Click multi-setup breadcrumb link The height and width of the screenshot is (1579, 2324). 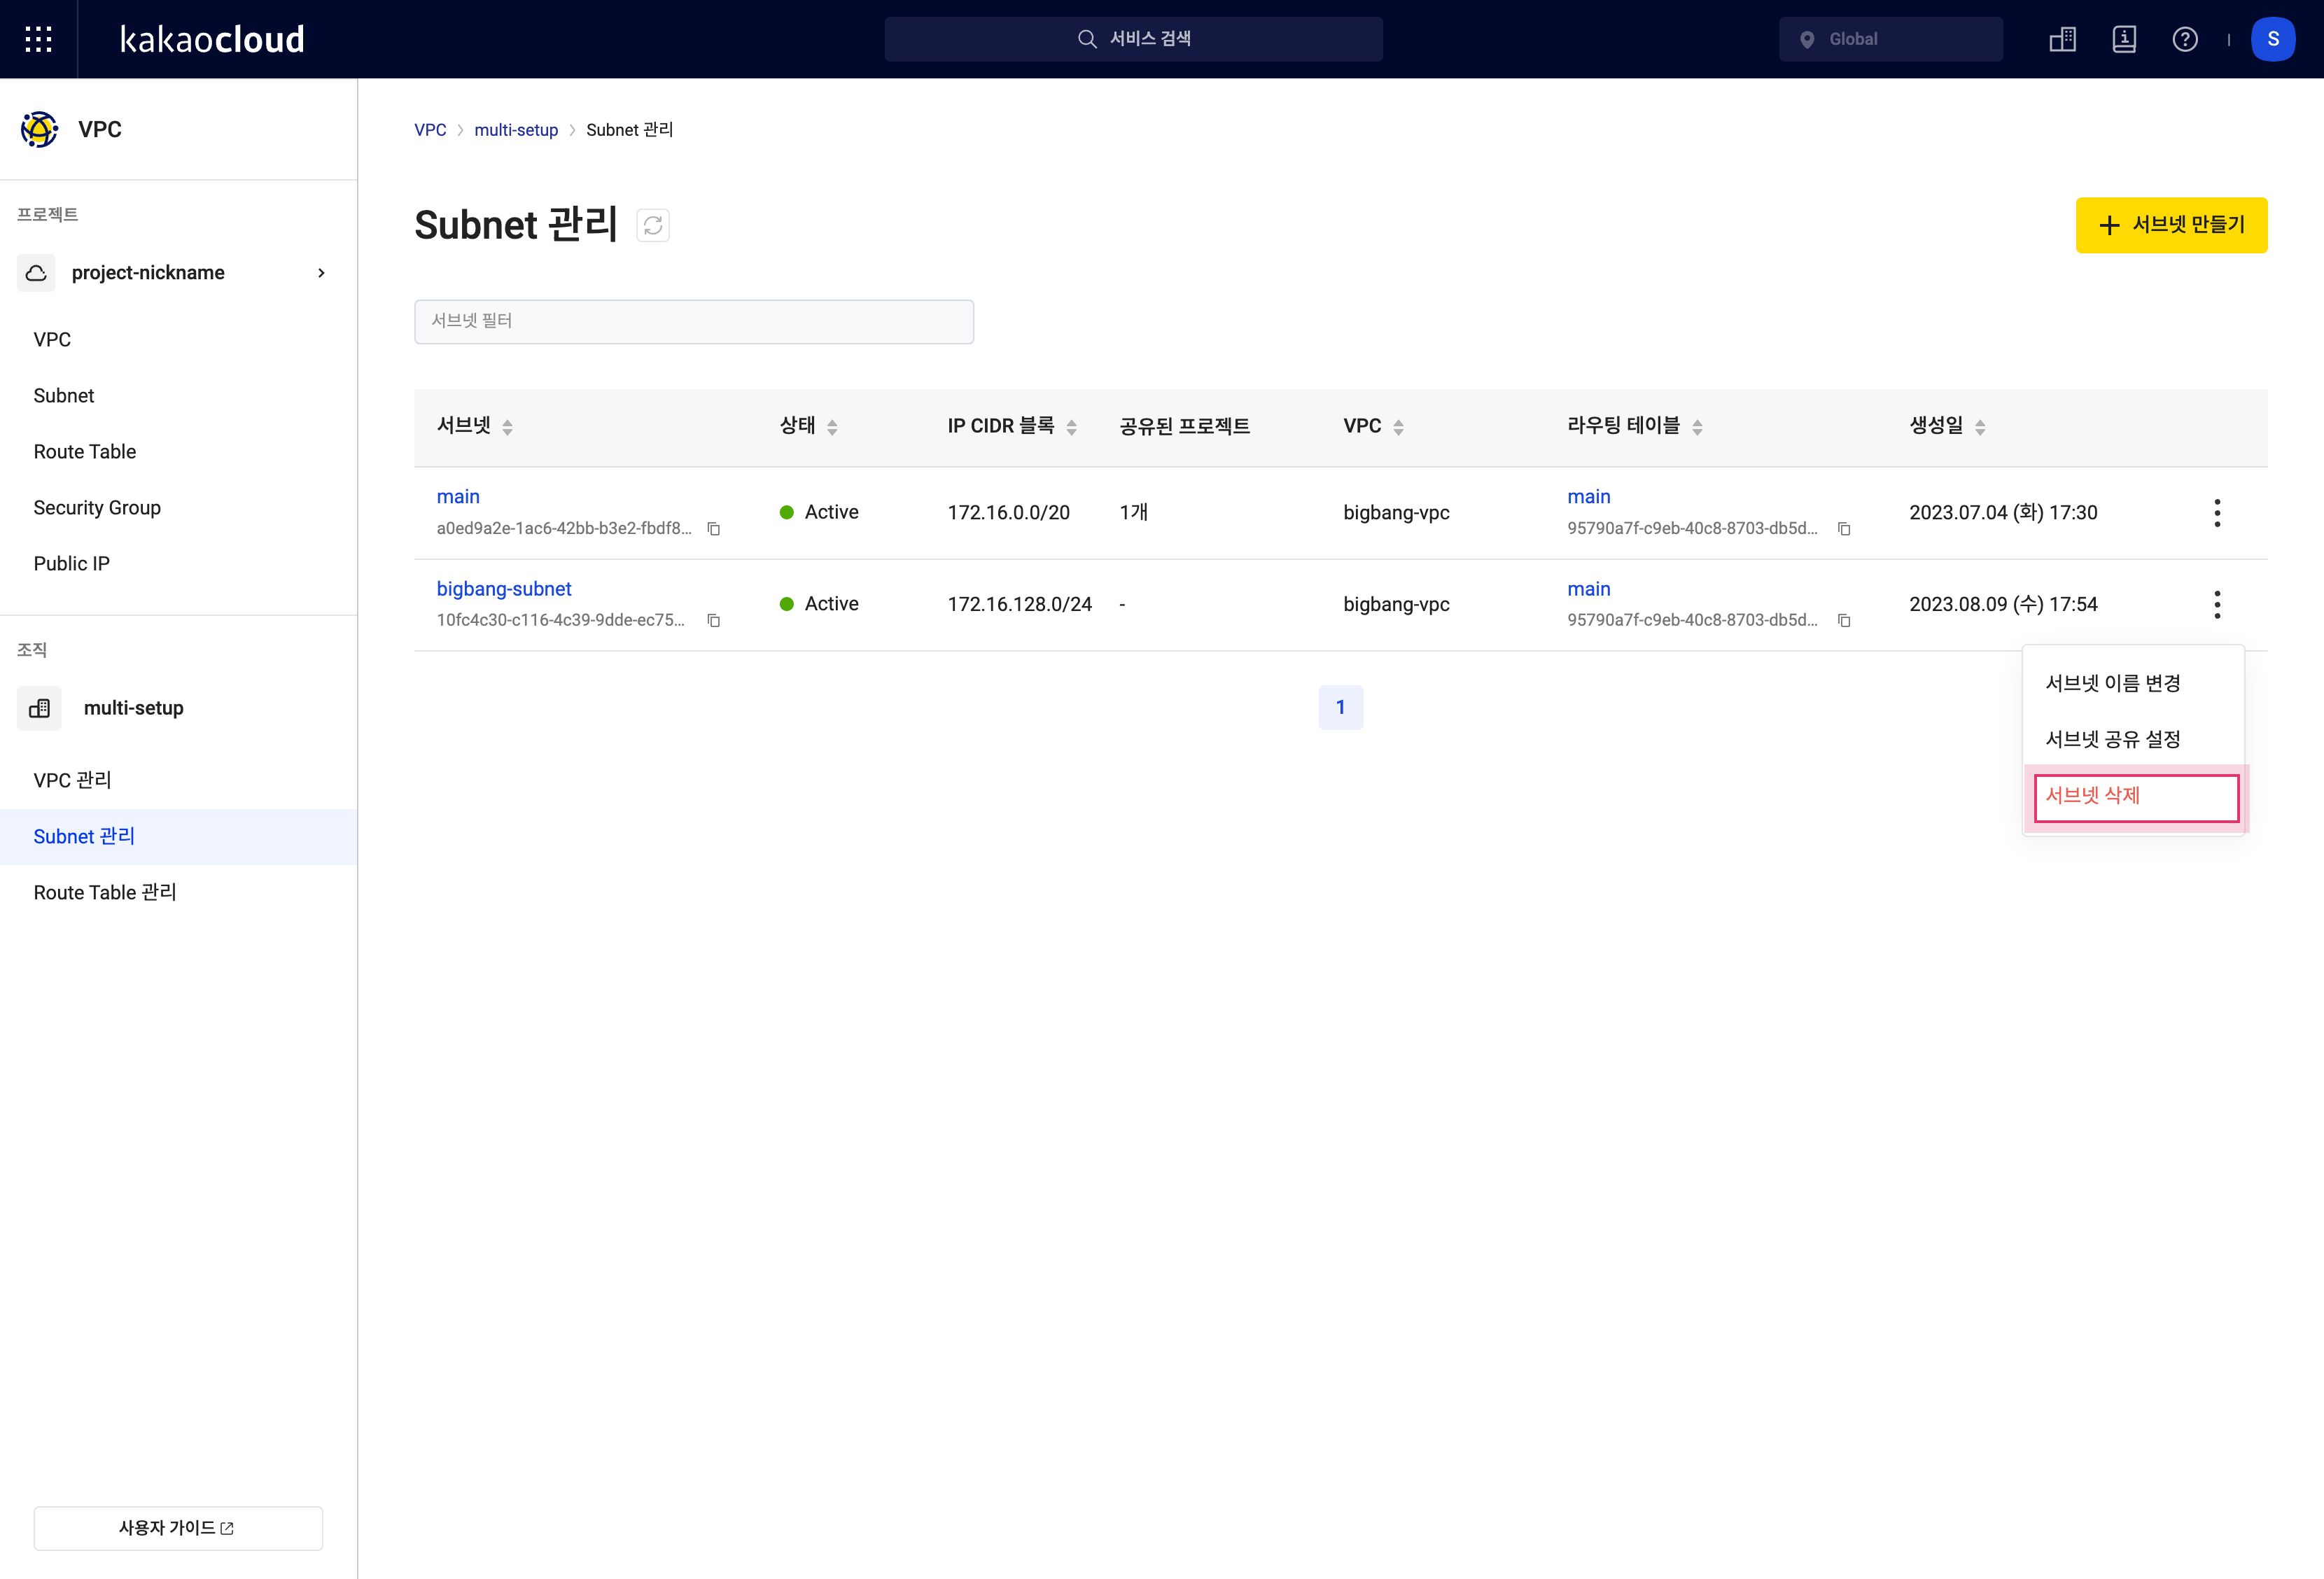click(x=516, y=130)
